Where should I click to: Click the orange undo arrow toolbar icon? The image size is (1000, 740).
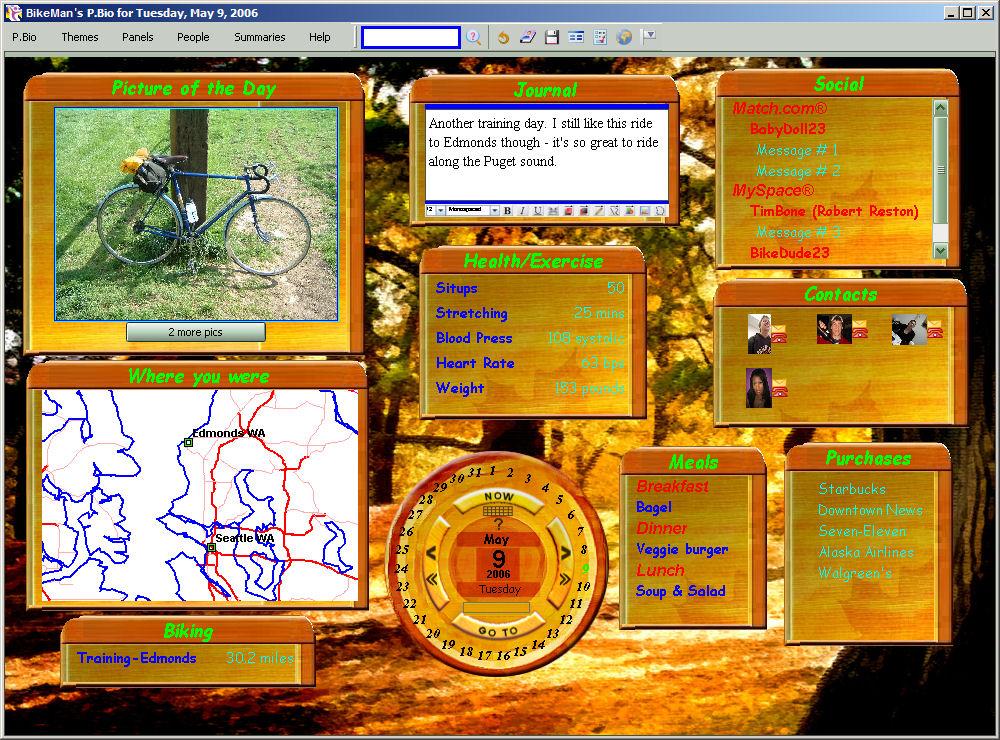point(503,37)
